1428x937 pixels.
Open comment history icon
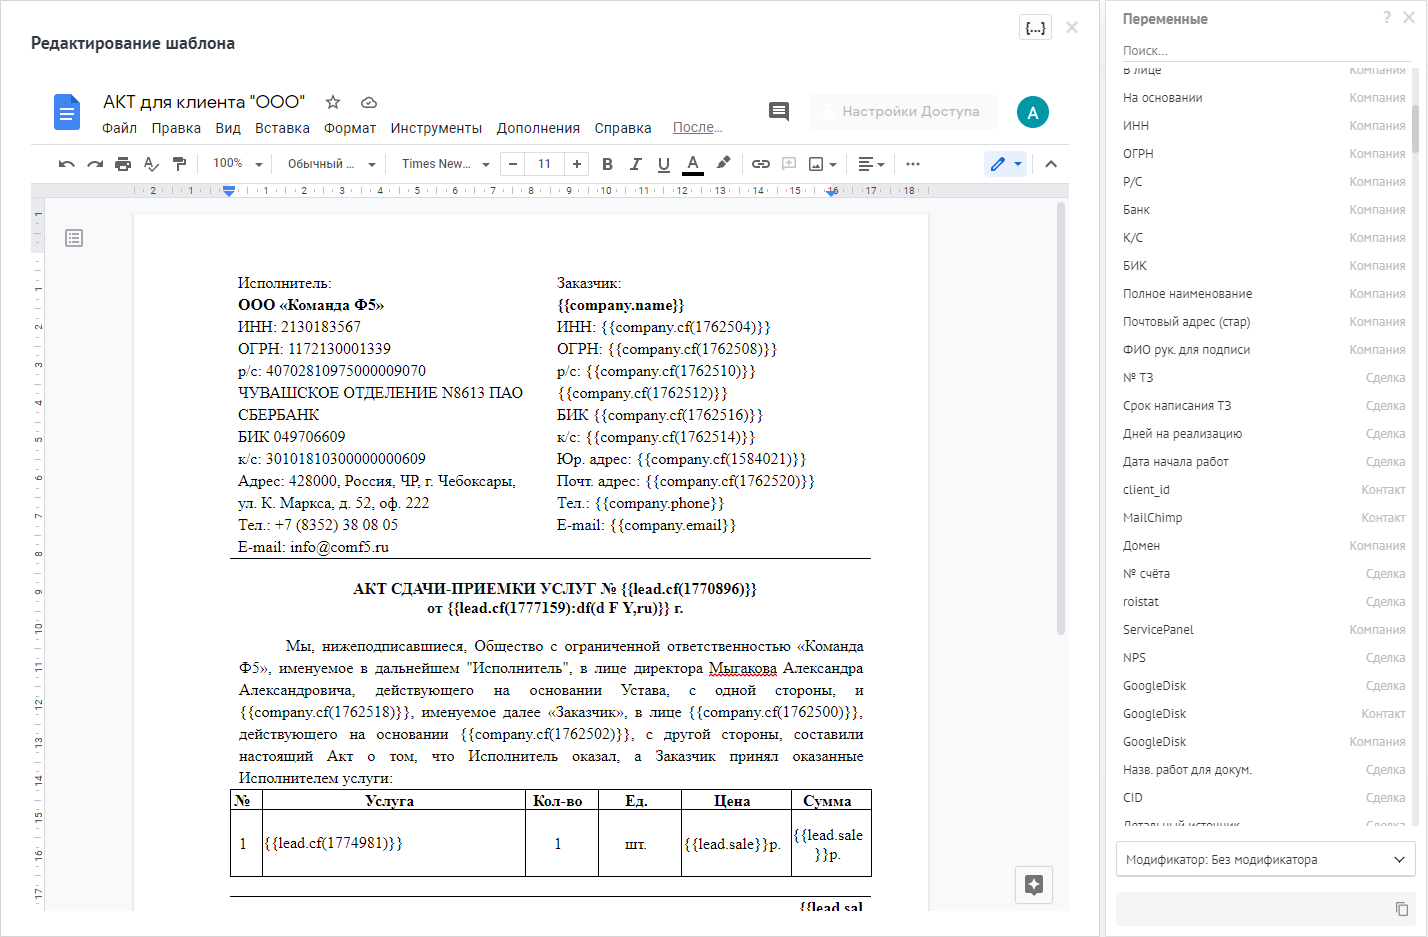[x=779, y=111]
